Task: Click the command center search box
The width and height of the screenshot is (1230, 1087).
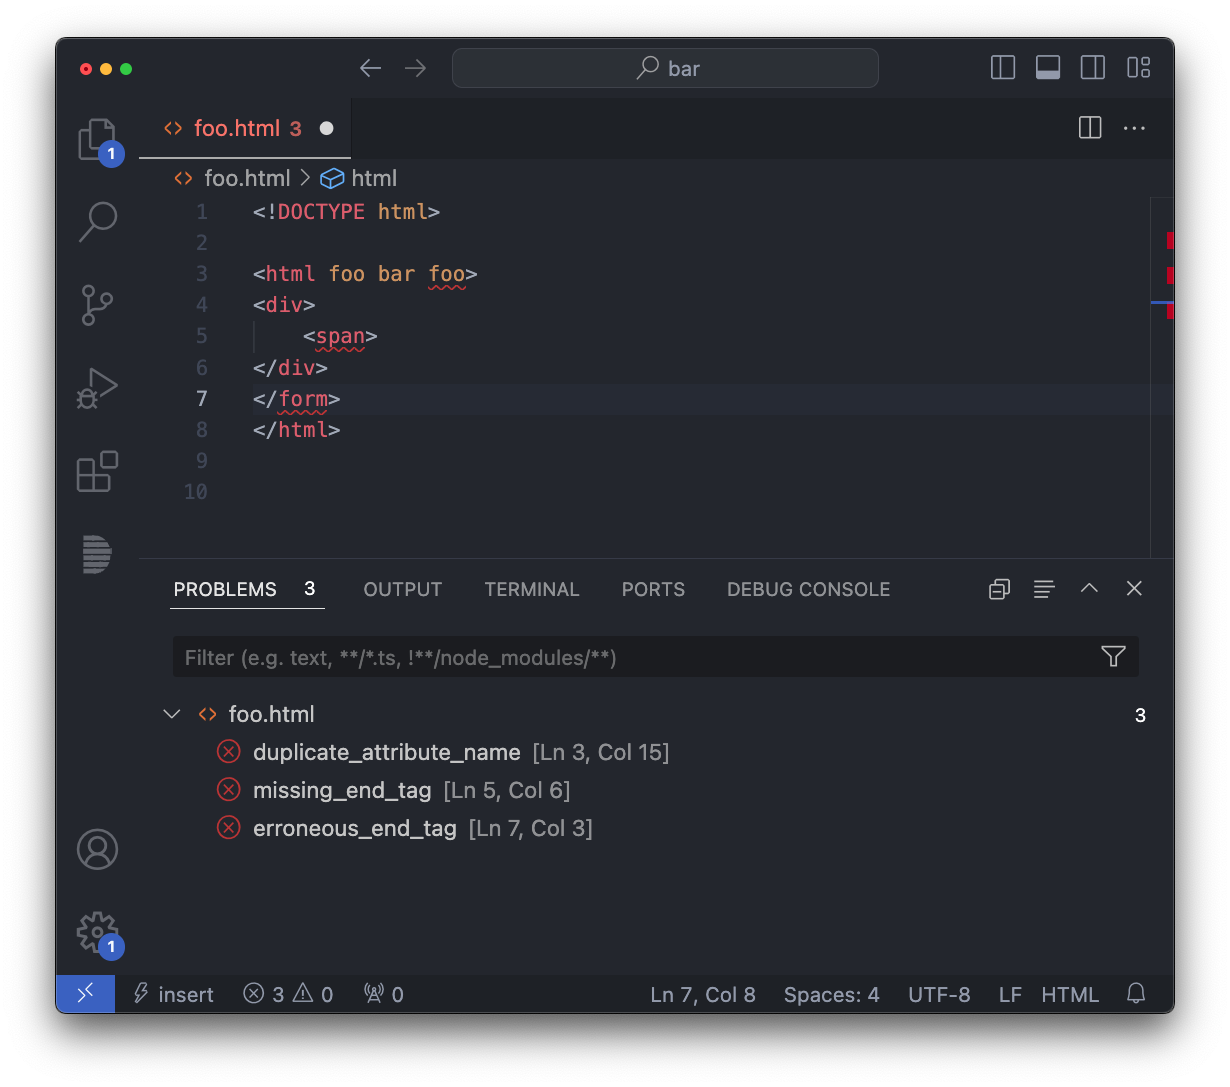Action: 665,68
